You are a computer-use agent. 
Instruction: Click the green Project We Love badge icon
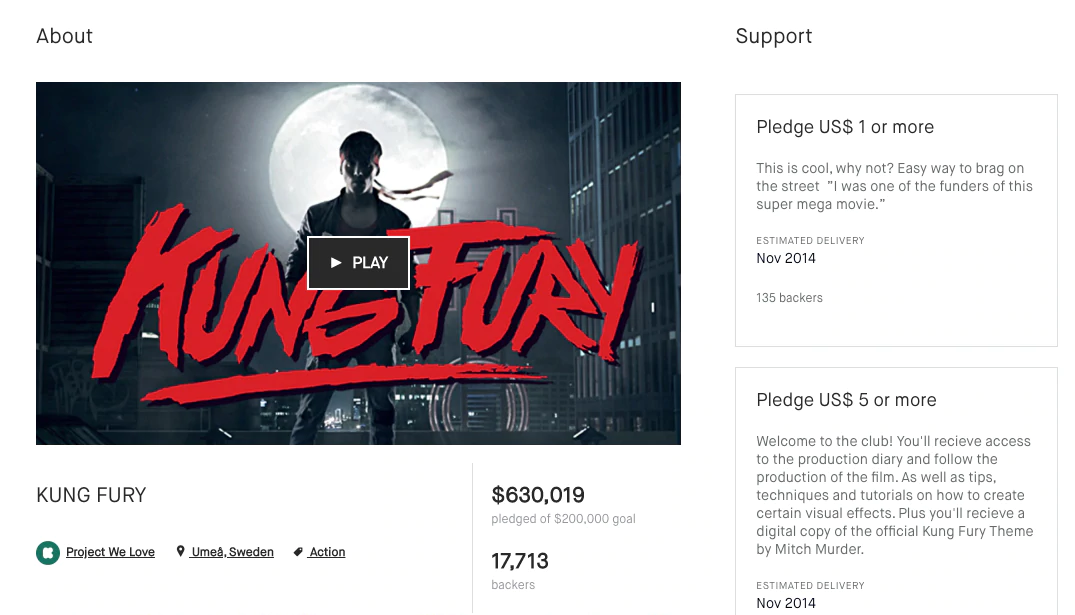[x=47, y=552]
